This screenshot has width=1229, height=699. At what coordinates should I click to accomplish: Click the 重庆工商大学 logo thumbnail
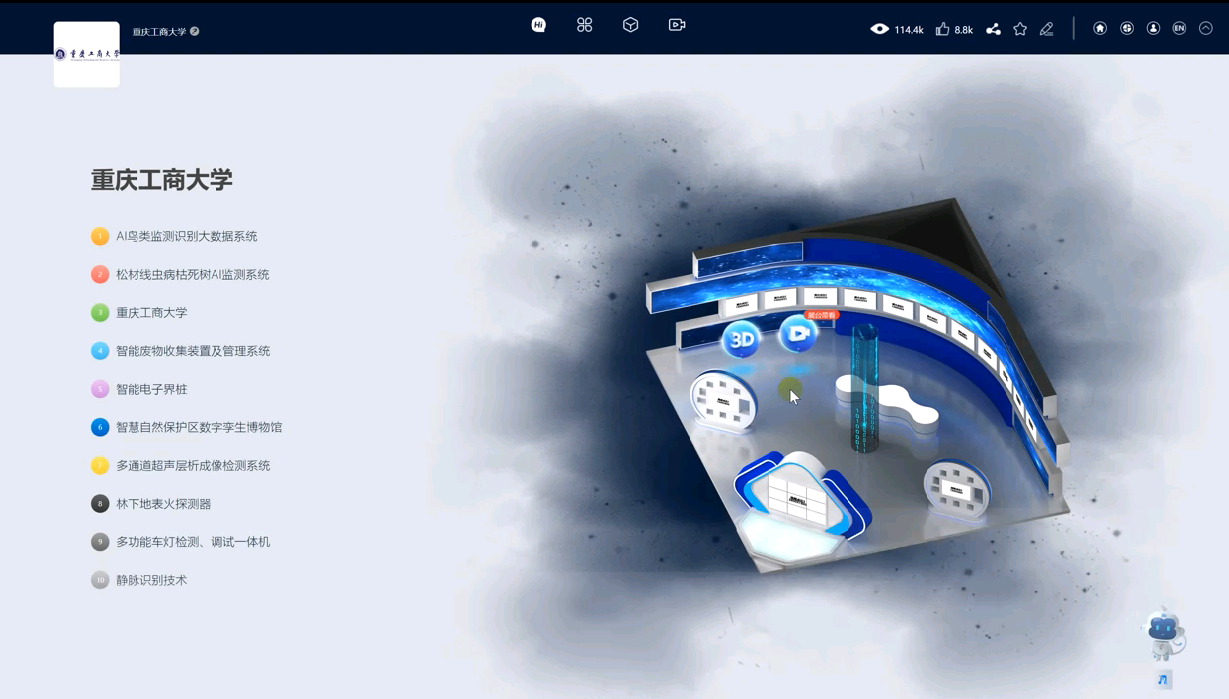click(x=87, y=54)
